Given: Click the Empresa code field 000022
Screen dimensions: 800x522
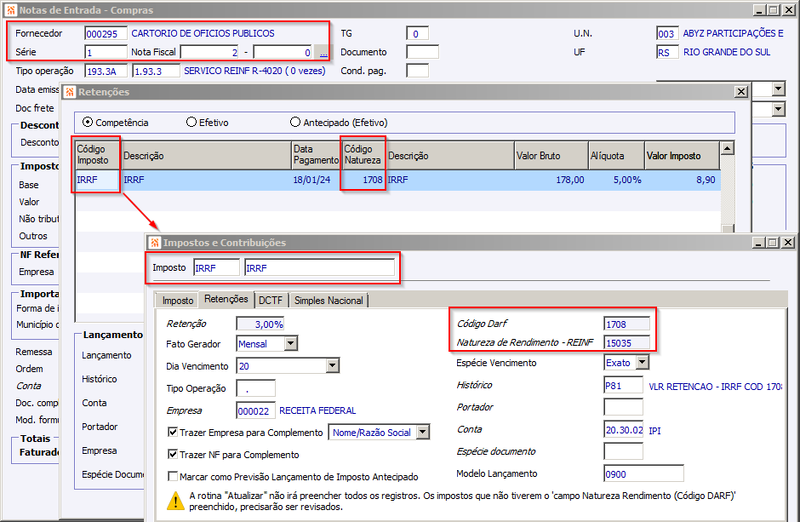Looking at the screenshot, I should (x=256, y=411).
